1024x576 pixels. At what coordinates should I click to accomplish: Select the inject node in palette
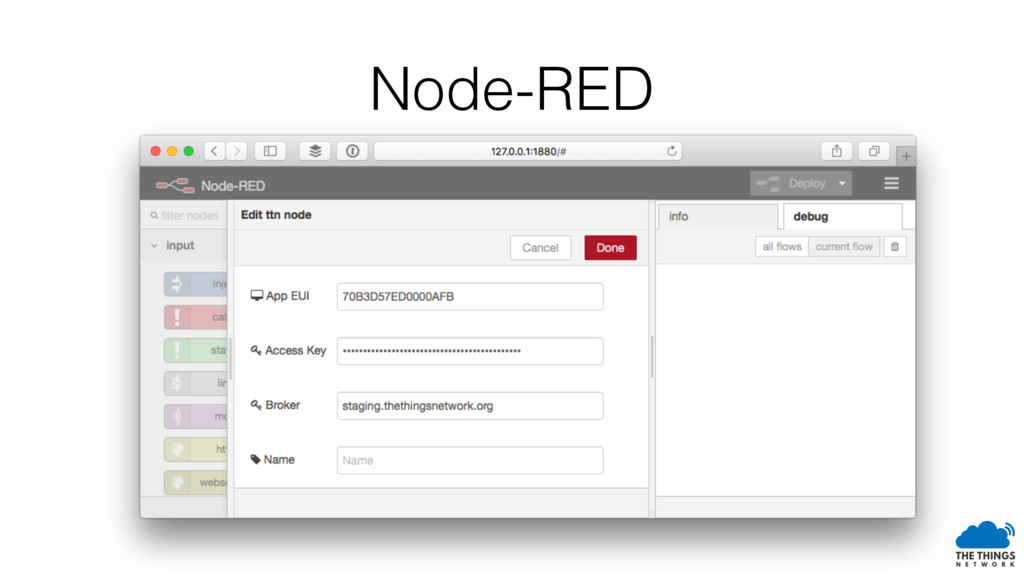point(196,284)
